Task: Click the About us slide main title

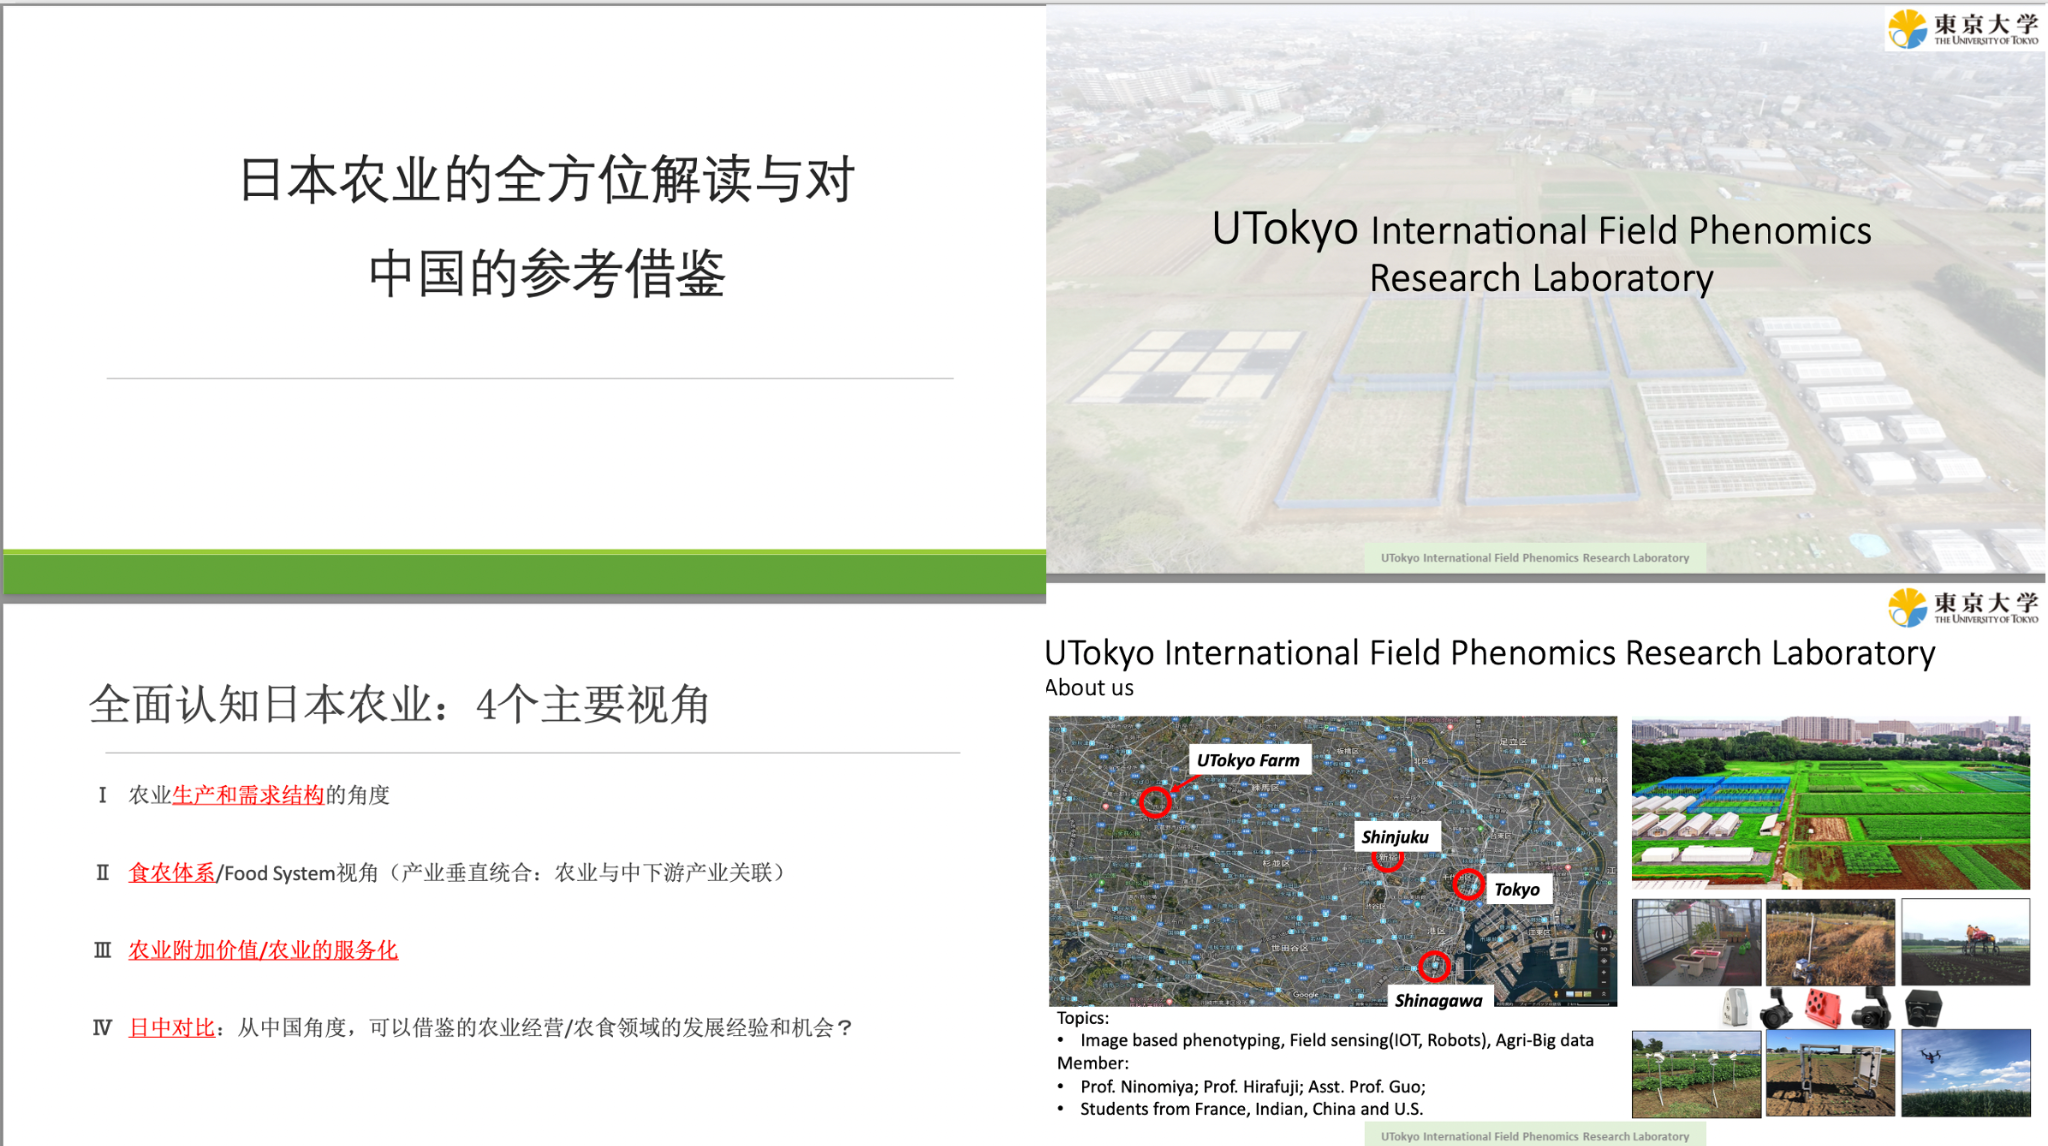Action: [1490, 653]
